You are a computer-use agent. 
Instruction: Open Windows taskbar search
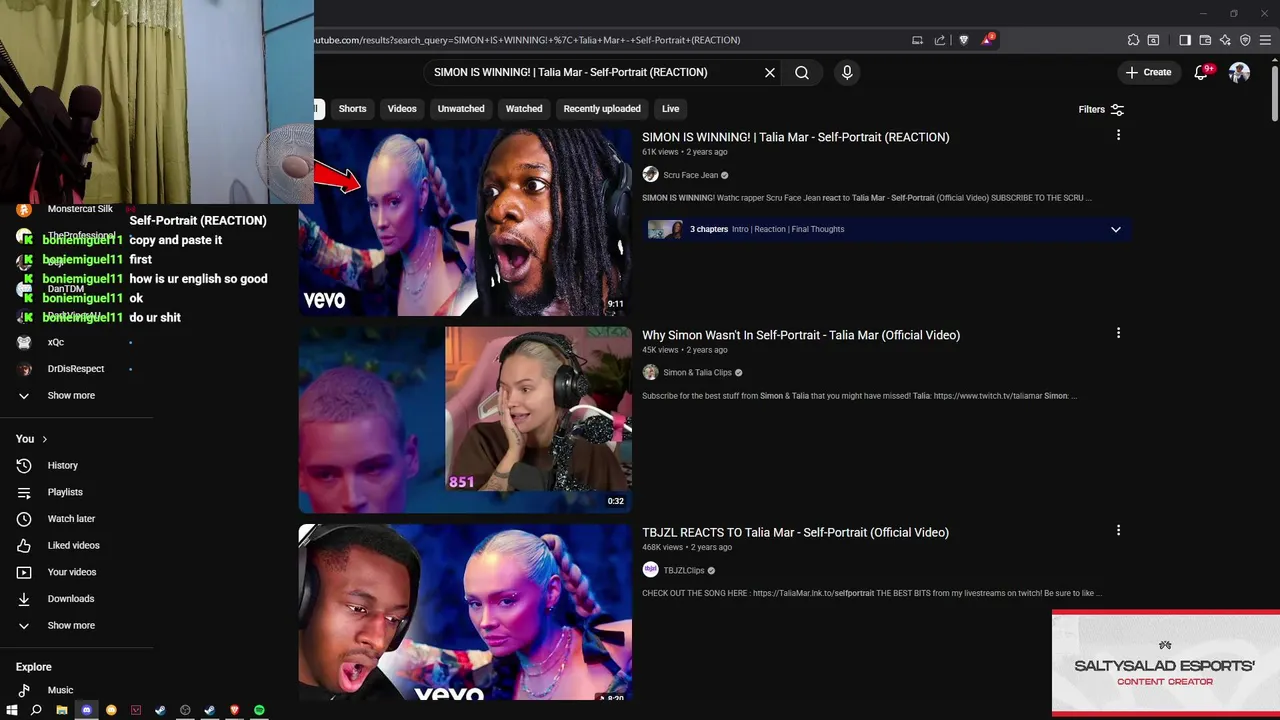point(36,710)
